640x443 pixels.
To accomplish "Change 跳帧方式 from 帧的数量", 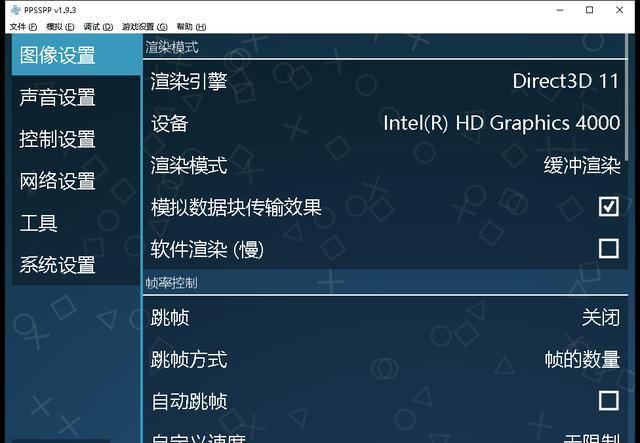I will click(385, 359).
